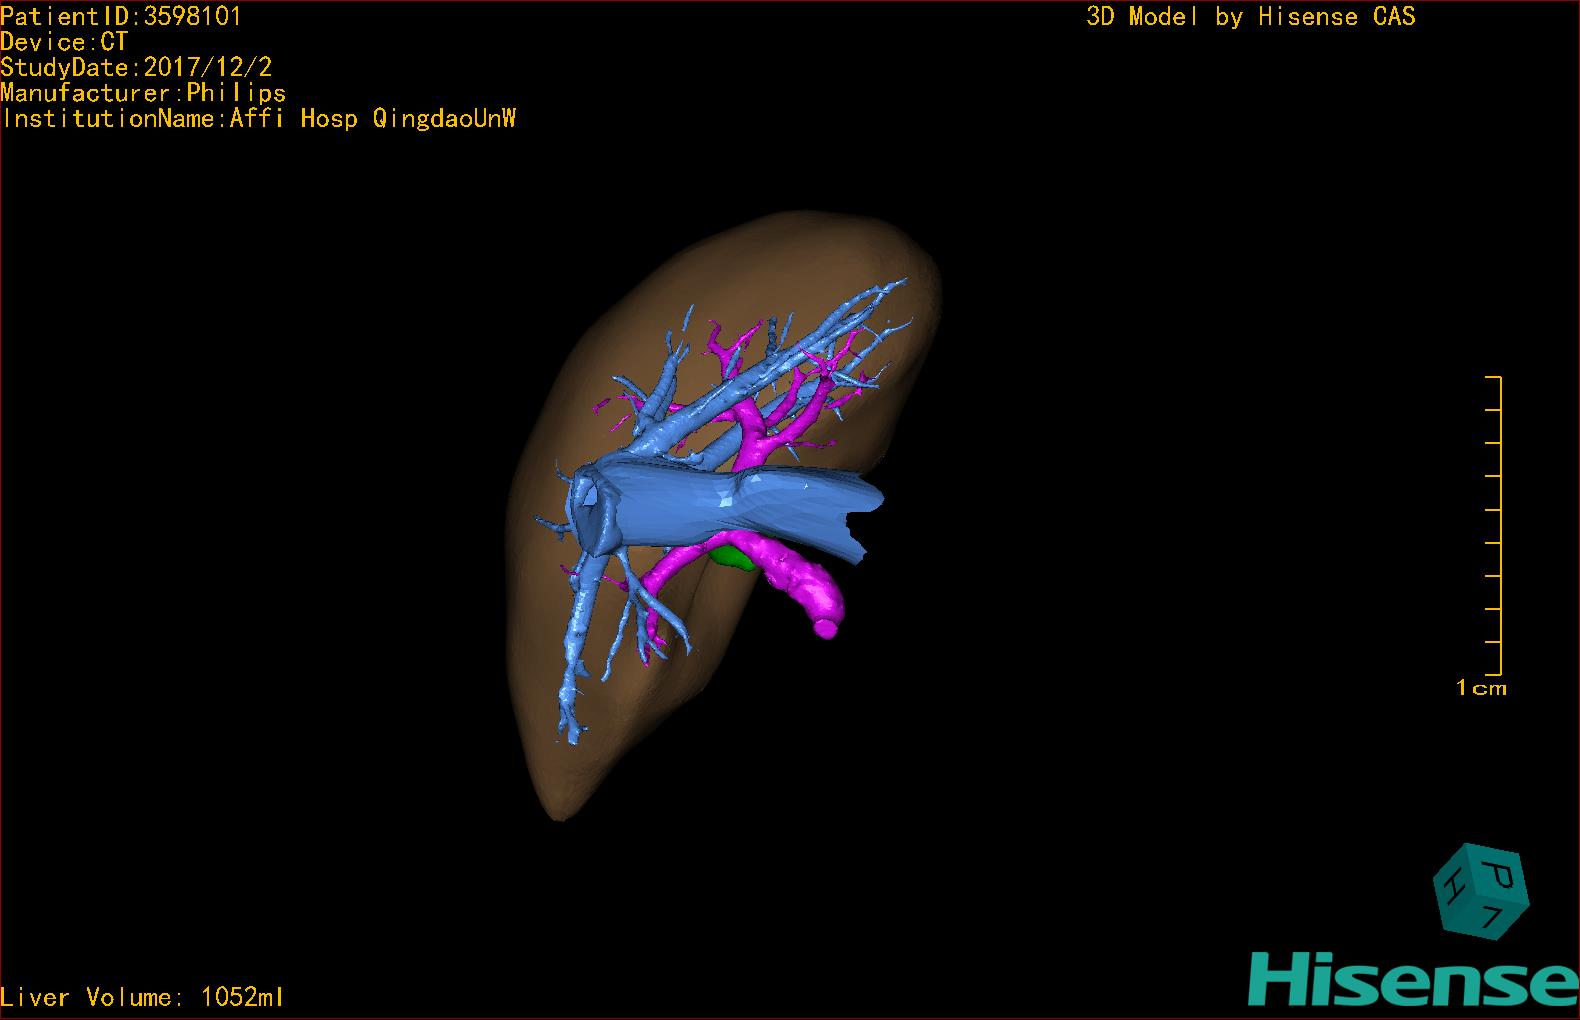The width and height of the screenshot is (1580, 1020).
Task: Click the thick magenta vessel's rounded lower end
Action: pyautogui.click(x=826, y=626)
